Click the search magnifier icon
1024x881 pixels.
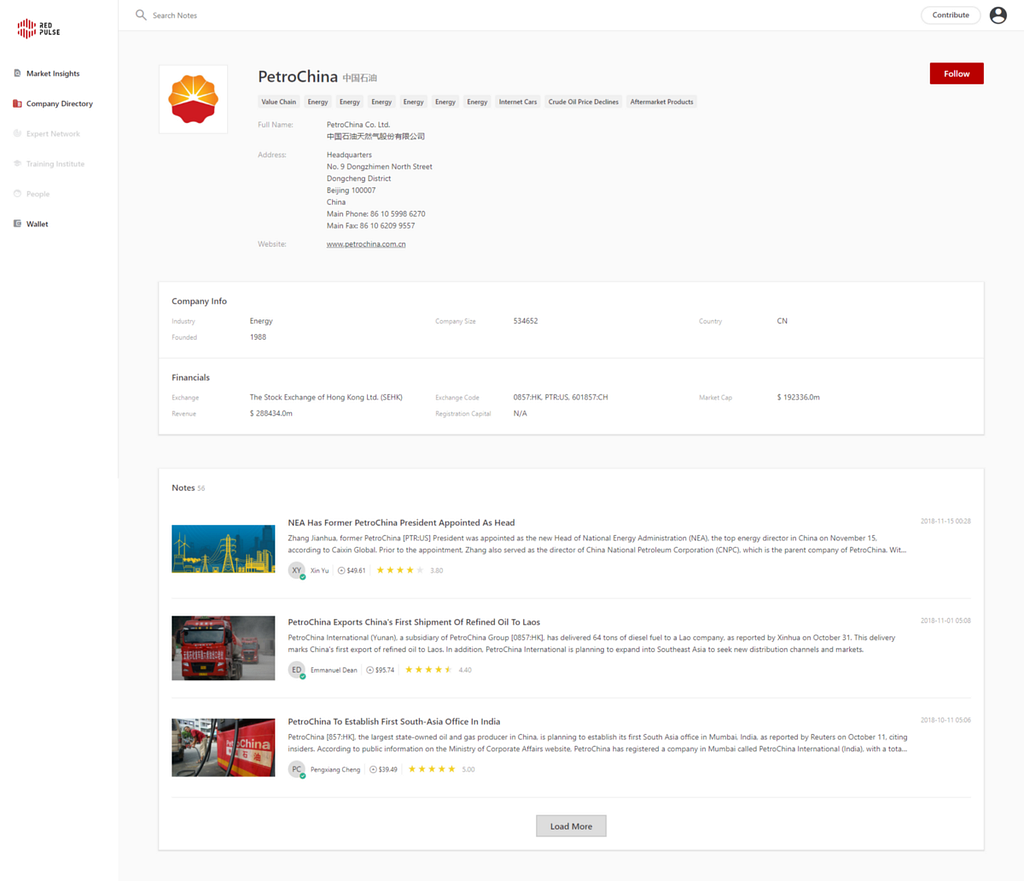click(140, 14)
